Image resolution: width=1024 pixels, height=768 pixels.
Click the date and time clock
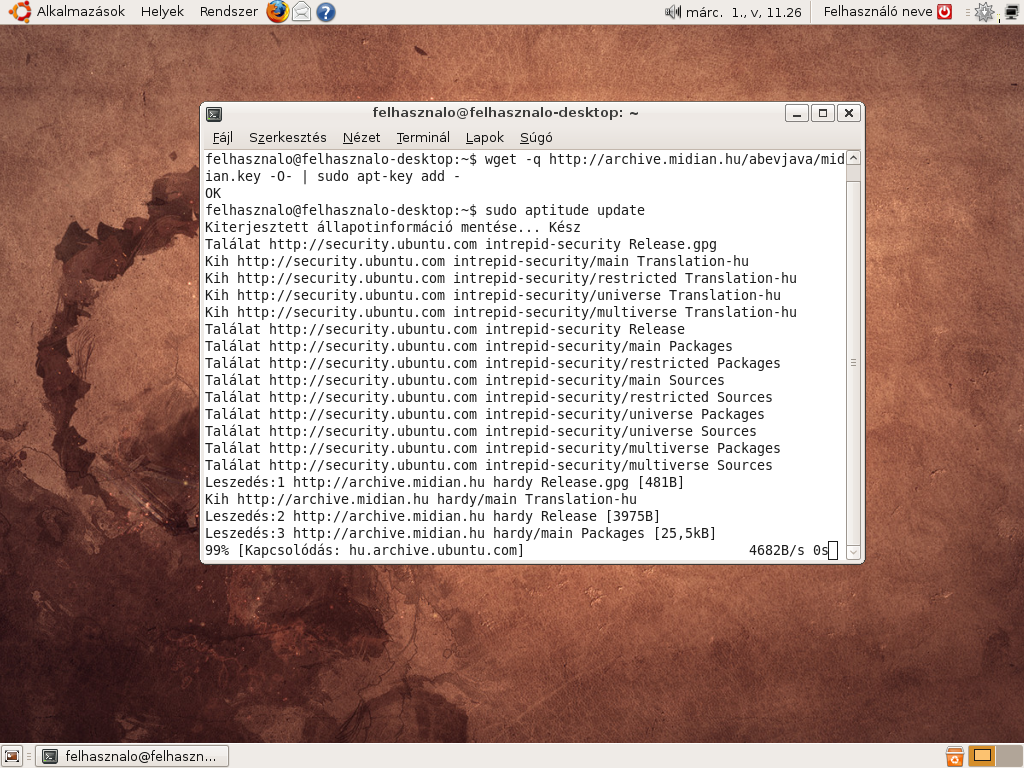pyautogui.click(x=743, y=12)
